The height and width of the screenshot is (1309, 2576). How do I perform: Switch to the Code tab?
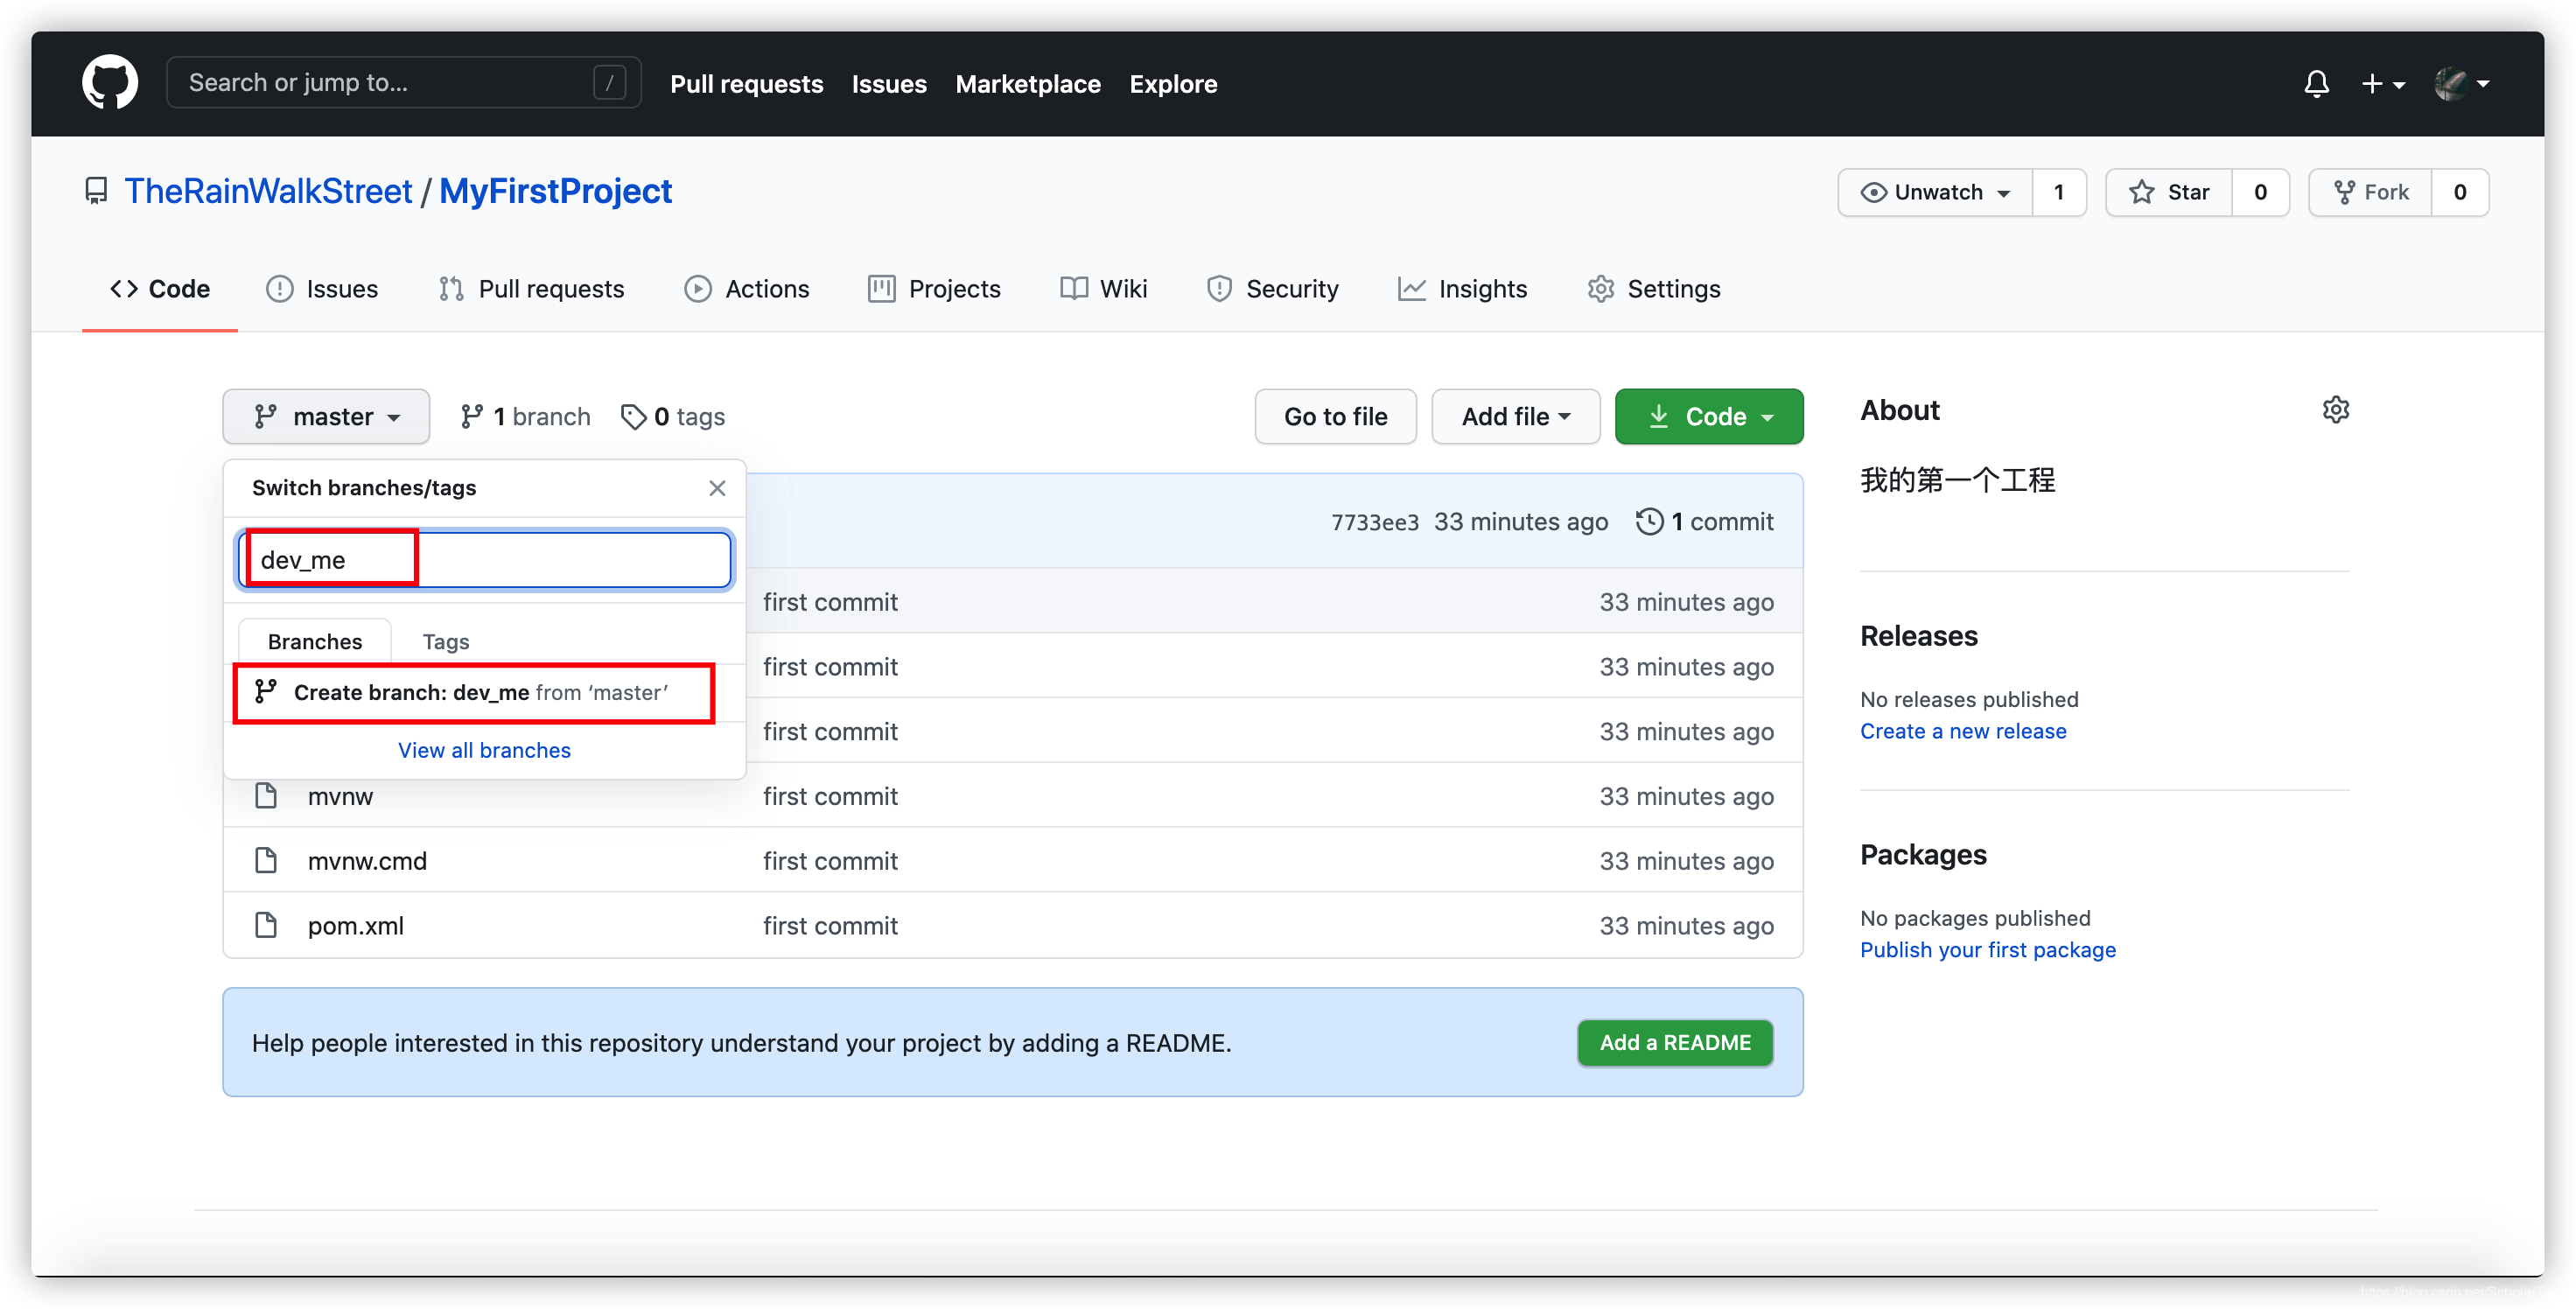pyautogui.click(x=160, y=289)
